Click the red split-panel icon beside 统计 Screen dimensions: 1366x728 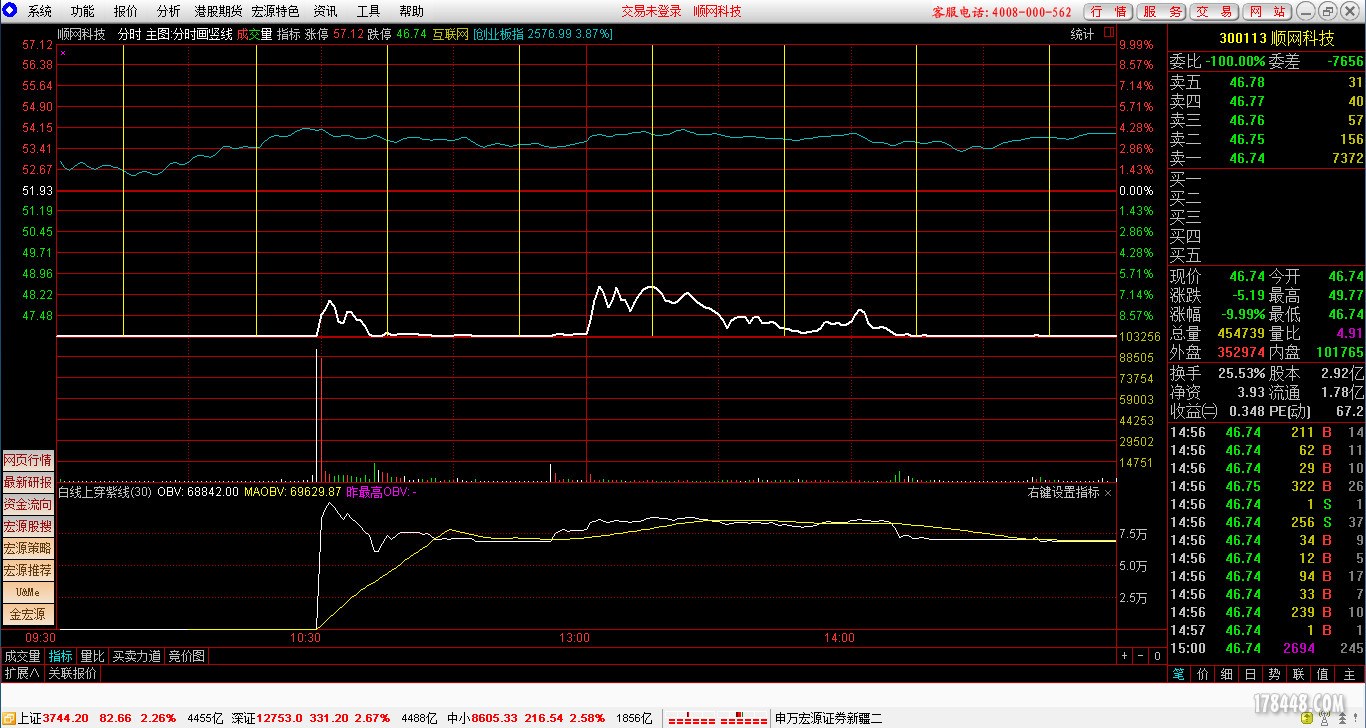point(1110,33)
